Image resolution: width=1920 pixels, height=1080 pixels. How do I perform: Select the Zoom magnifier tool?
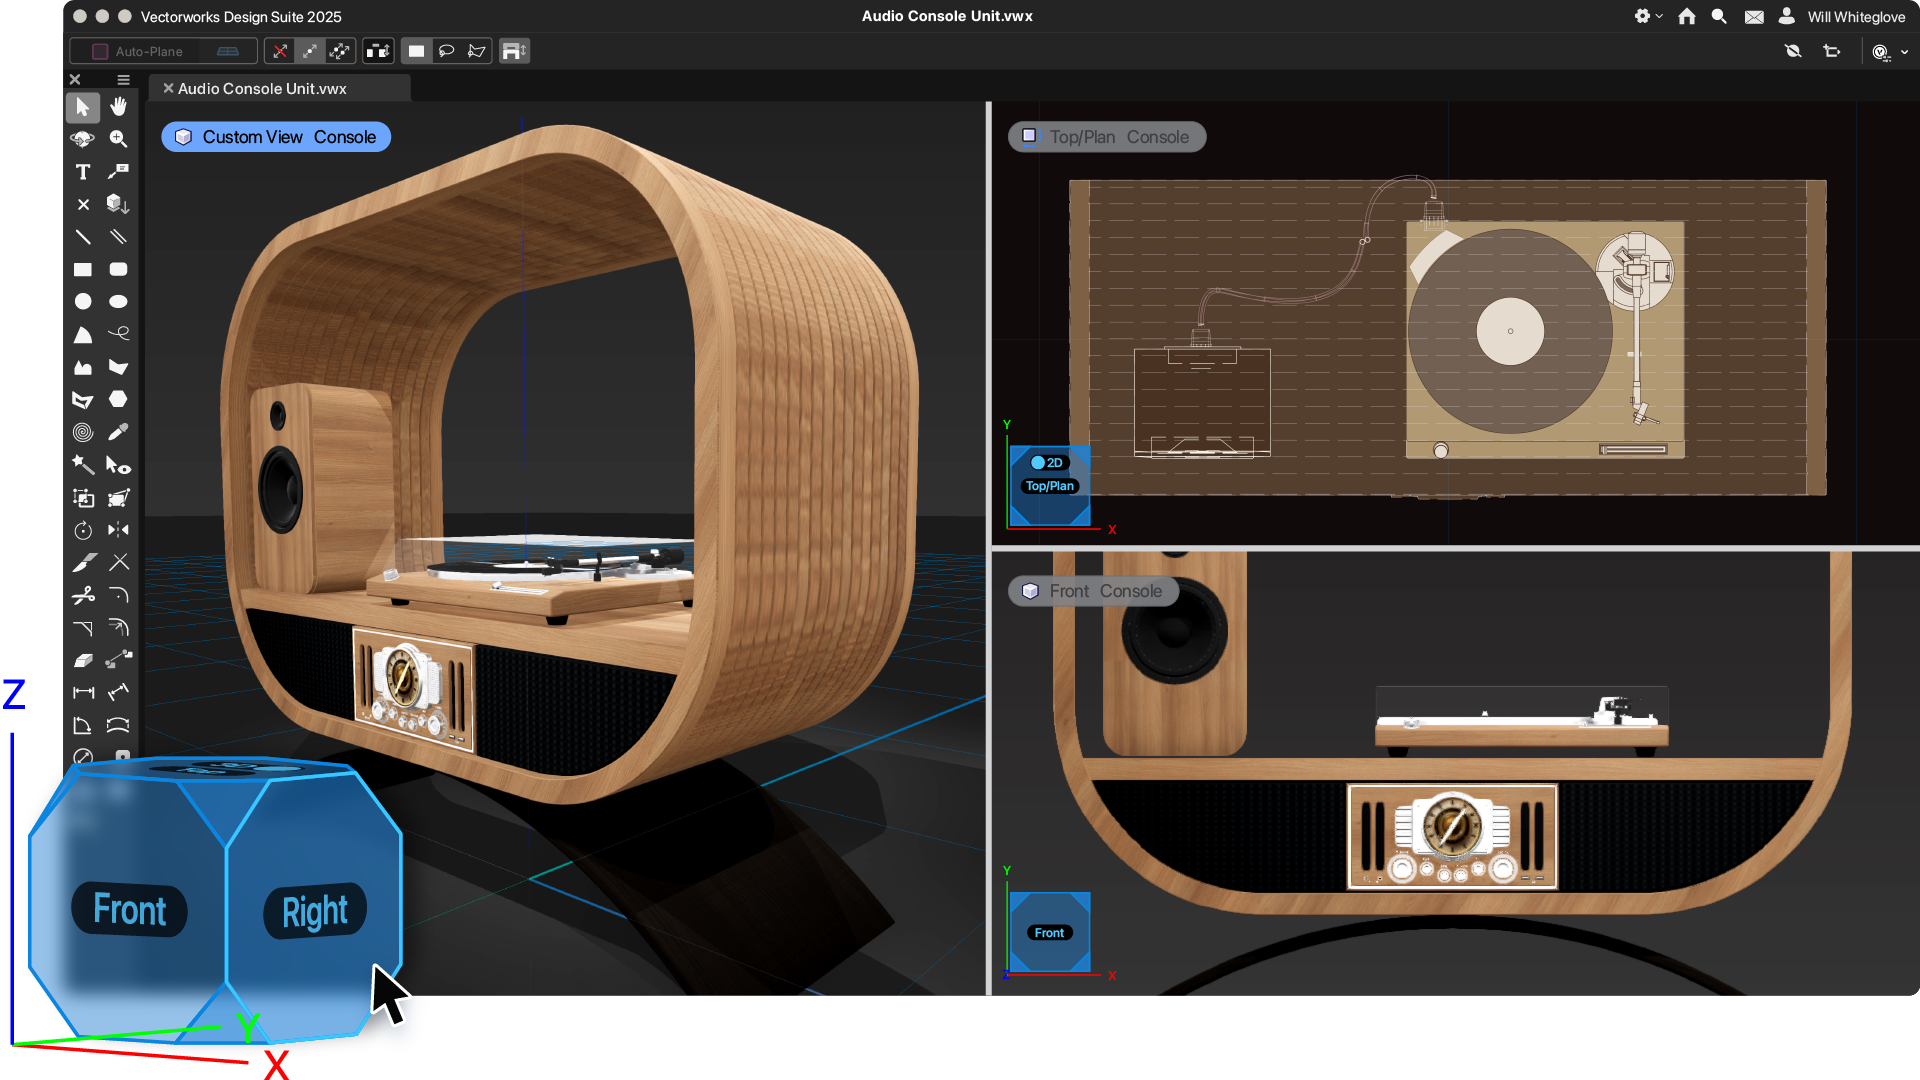coord(119,139)
